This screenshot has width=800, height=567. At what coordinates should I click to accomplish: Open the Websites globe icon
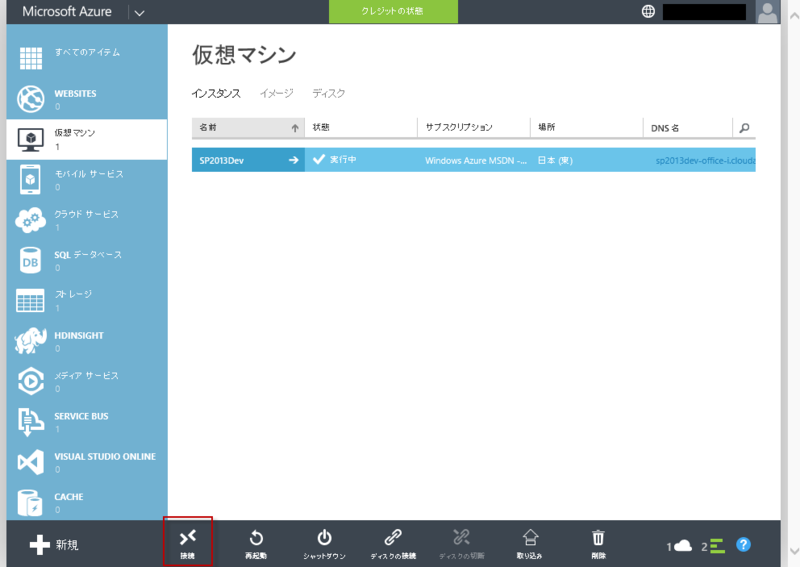pyautogui.click(x=31, y=98)
